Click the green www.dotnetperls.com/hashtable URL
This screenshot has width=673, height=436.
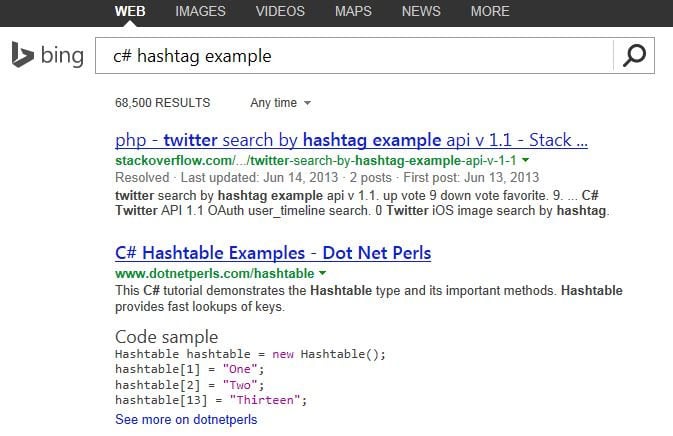[214, 273]
